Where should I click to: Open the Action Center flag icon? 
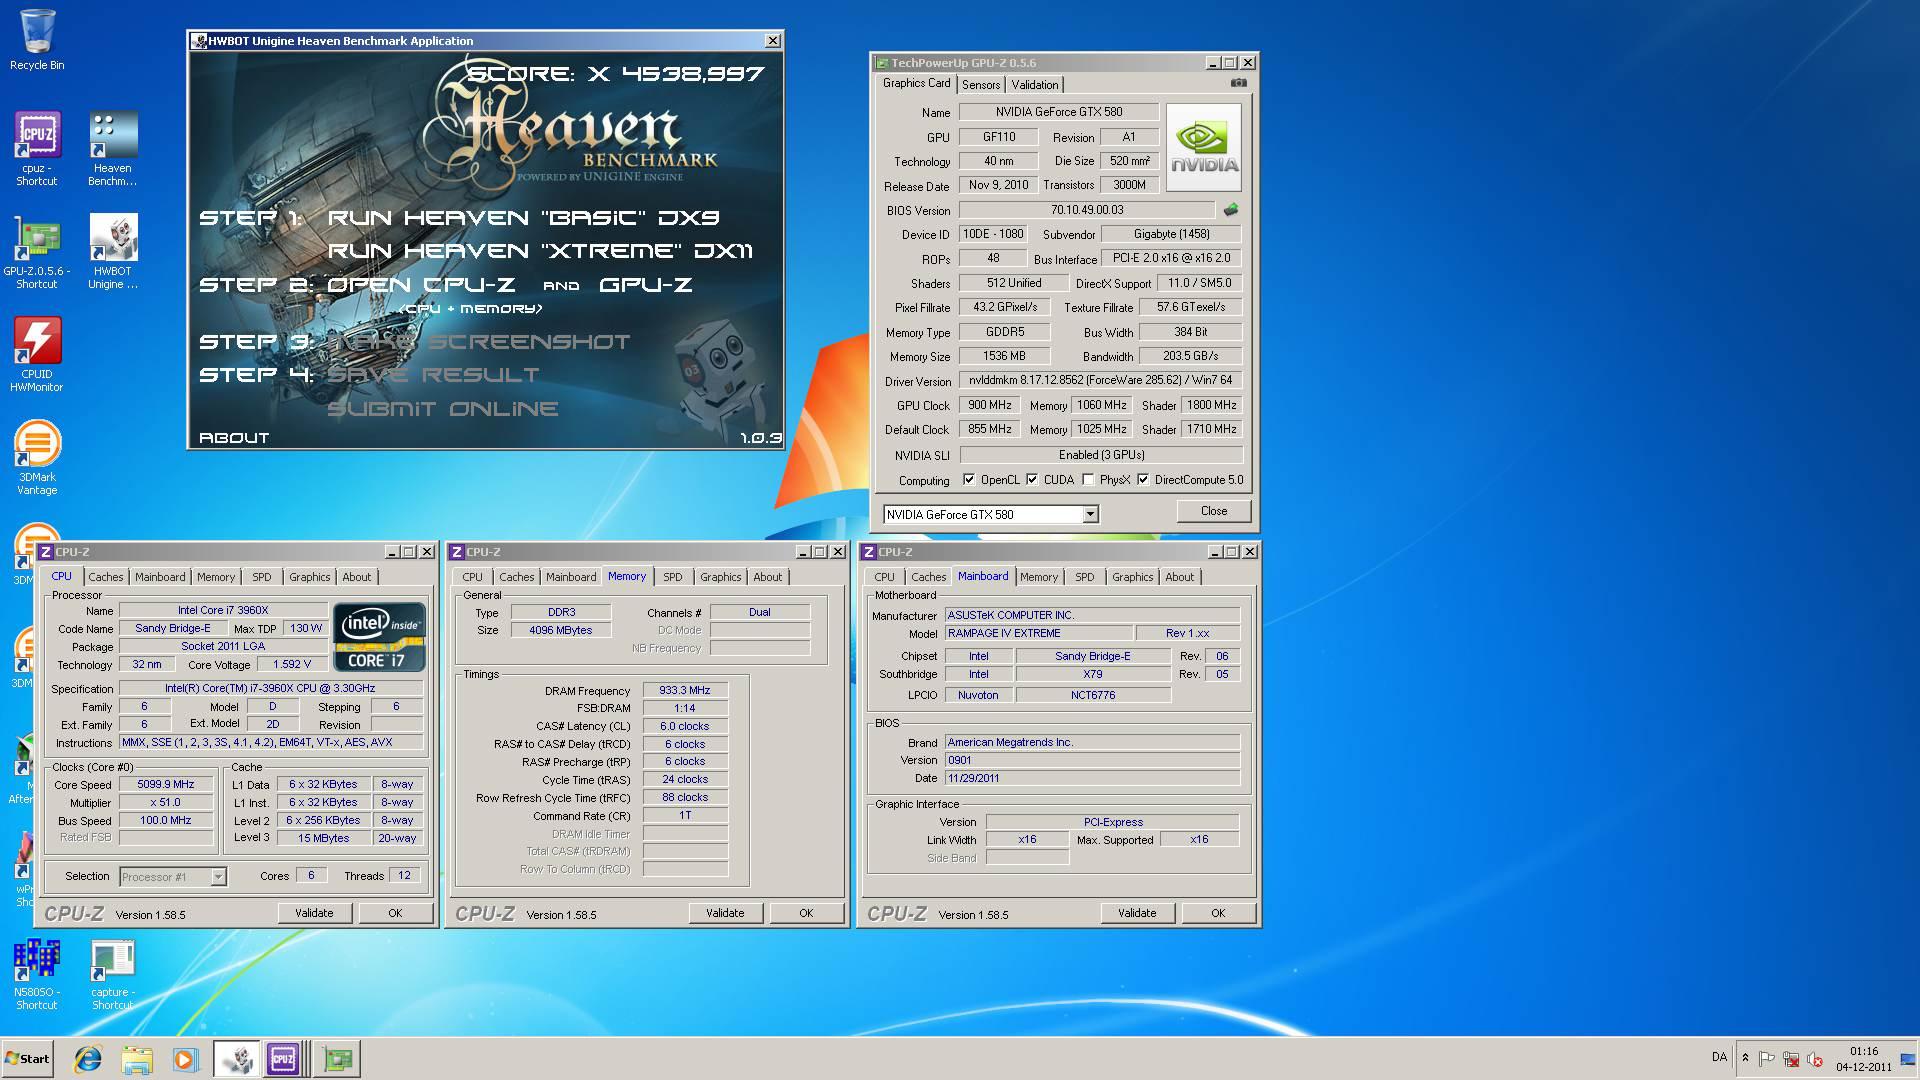pyautogui.click(x=1767, y=1058)
